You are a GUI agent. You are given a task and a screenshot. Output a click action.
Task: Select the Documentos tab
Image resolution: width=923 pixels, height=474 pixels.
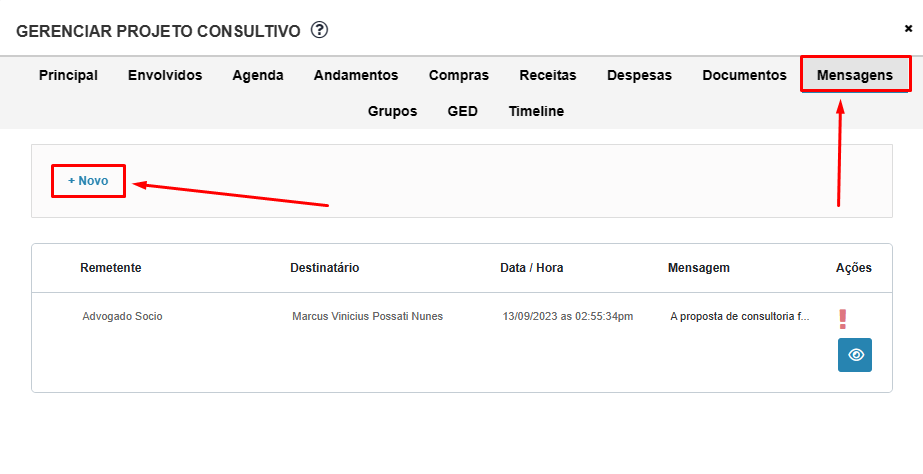(744, 75)
